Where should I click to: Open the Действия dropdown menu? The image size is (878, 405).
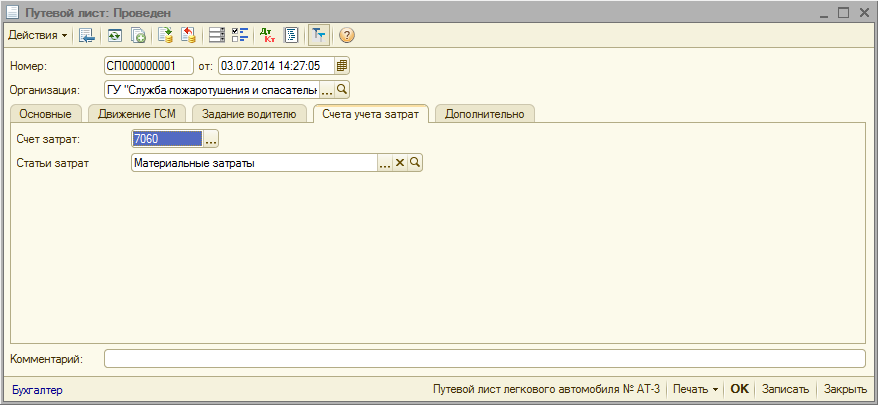[37, 35]
